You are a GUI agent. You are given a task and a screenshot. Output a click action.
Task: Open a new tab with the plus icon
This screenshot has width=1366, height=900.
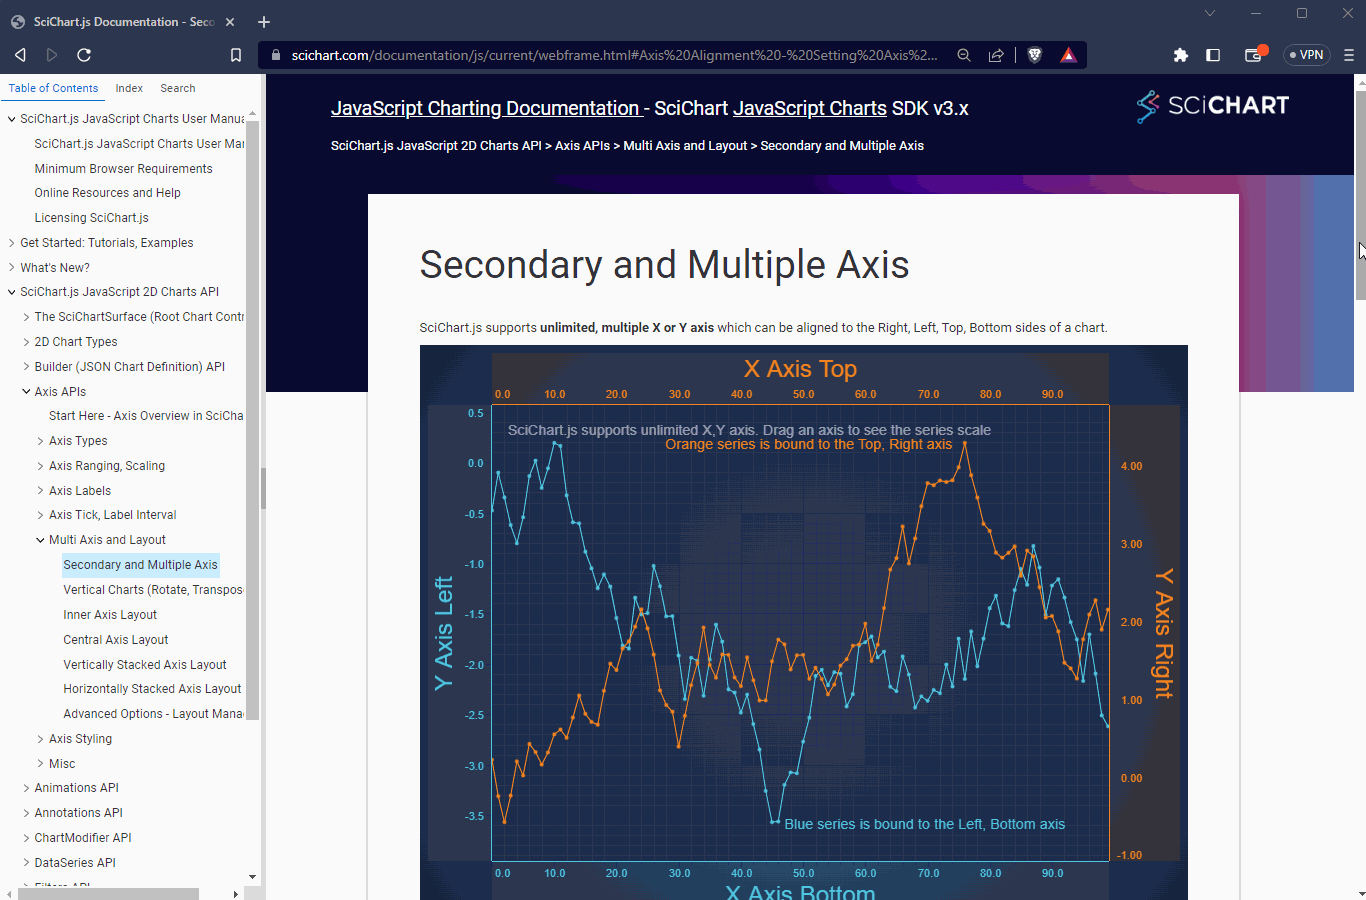(264, 22)
